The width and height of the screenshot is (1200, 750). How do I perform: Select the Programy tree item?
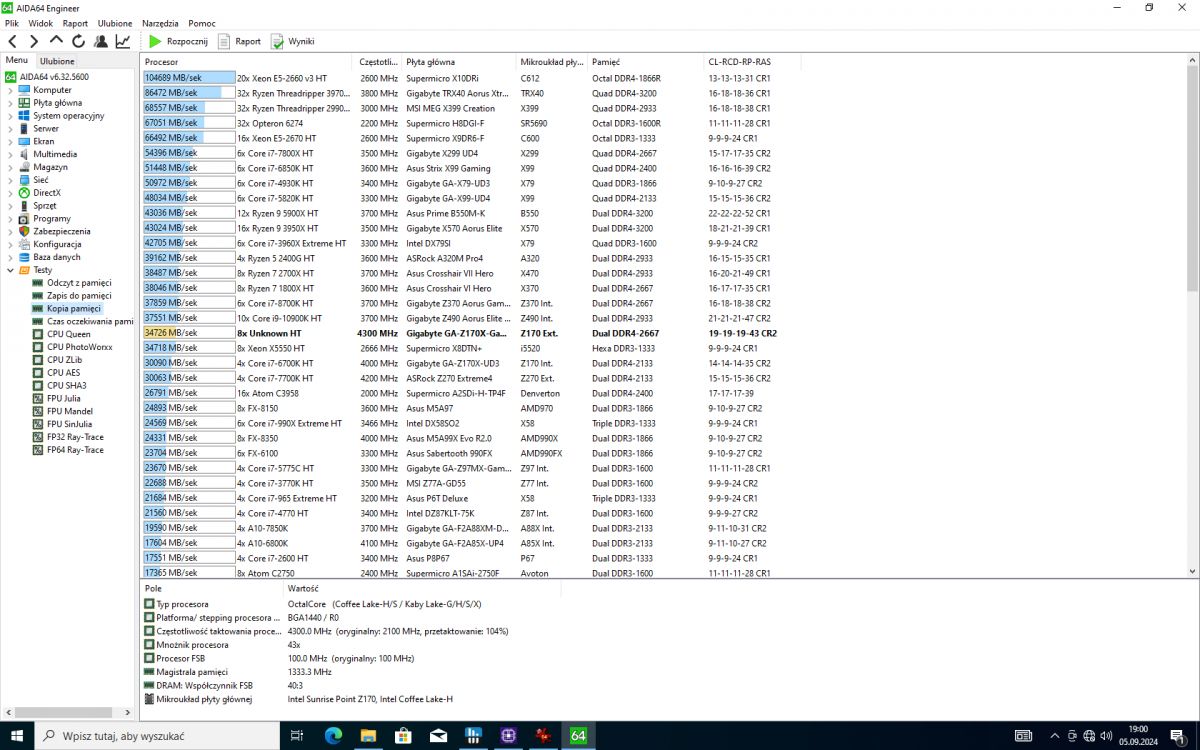click(44, 219)
